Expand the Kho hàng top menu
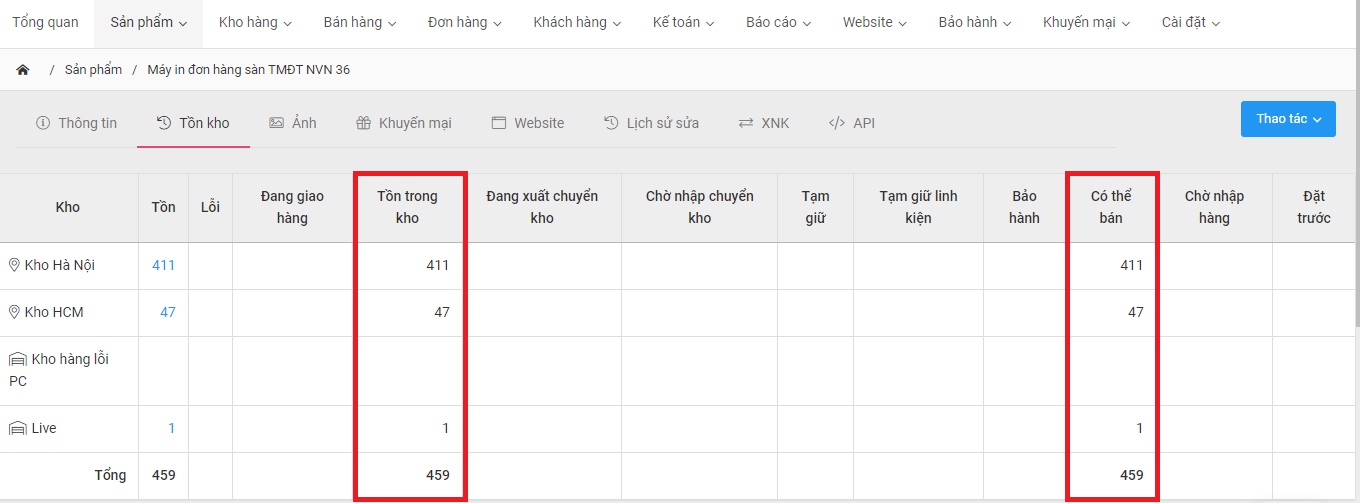Image resolution: width=1360 pixels, height=503 pixels. [x=255, y=22]
